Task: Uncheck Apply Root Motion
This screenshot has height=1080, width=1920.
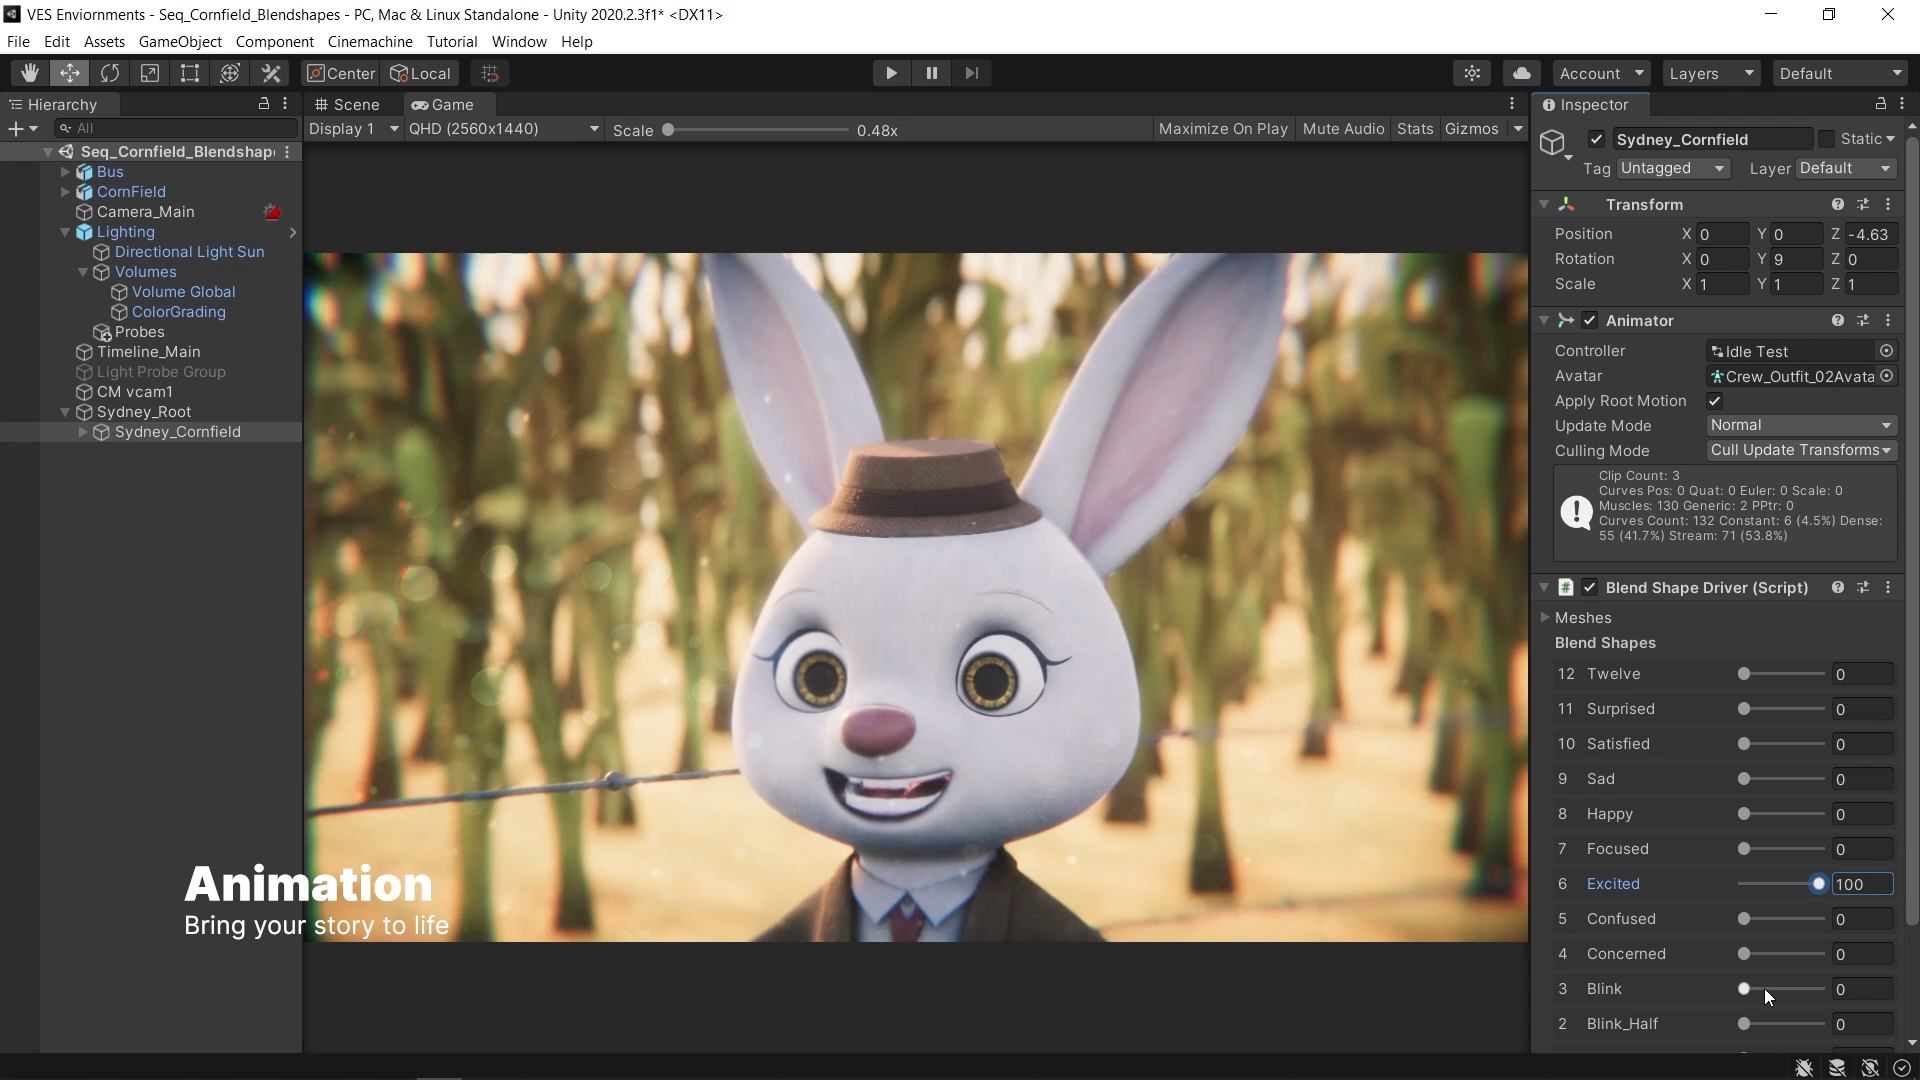Action: click(x=1715, y=401)
